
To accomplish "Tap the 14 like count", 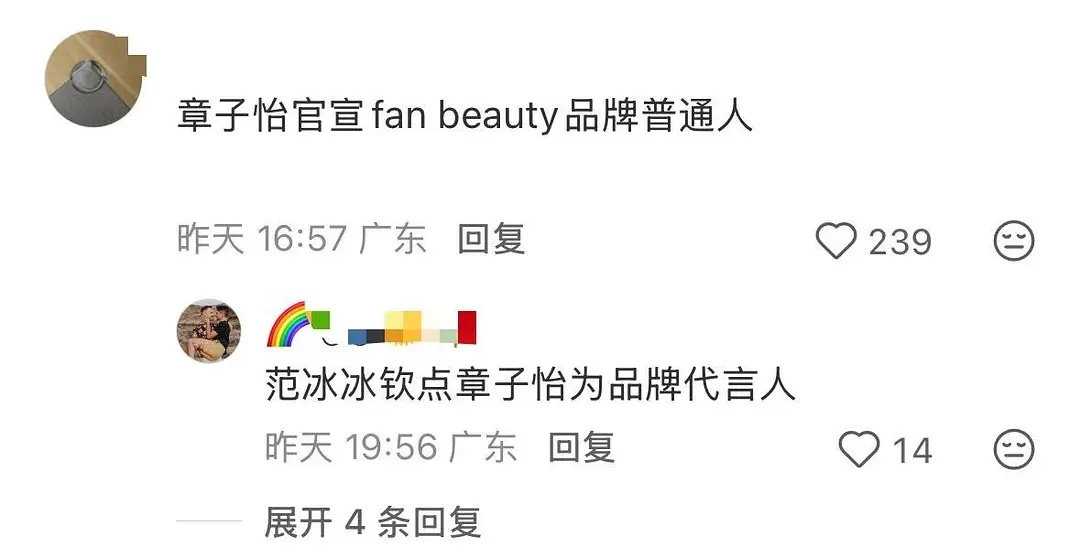I will click(913, 451).
